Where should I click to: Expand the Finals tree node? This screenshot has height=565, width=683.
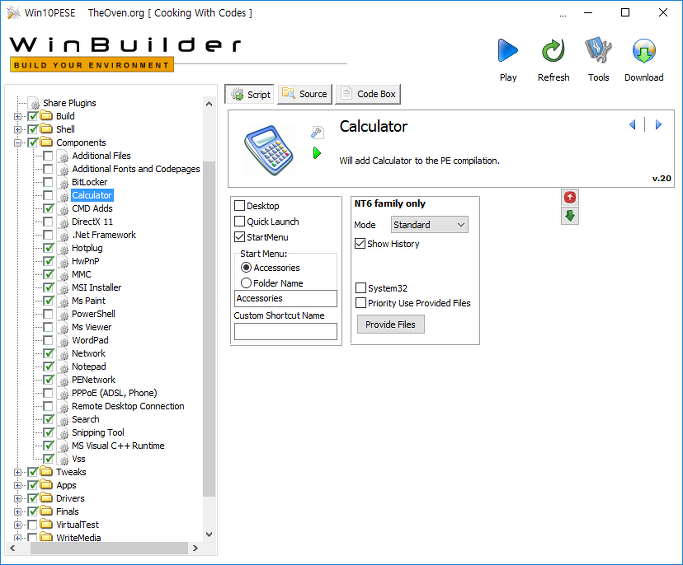[18, 511]
